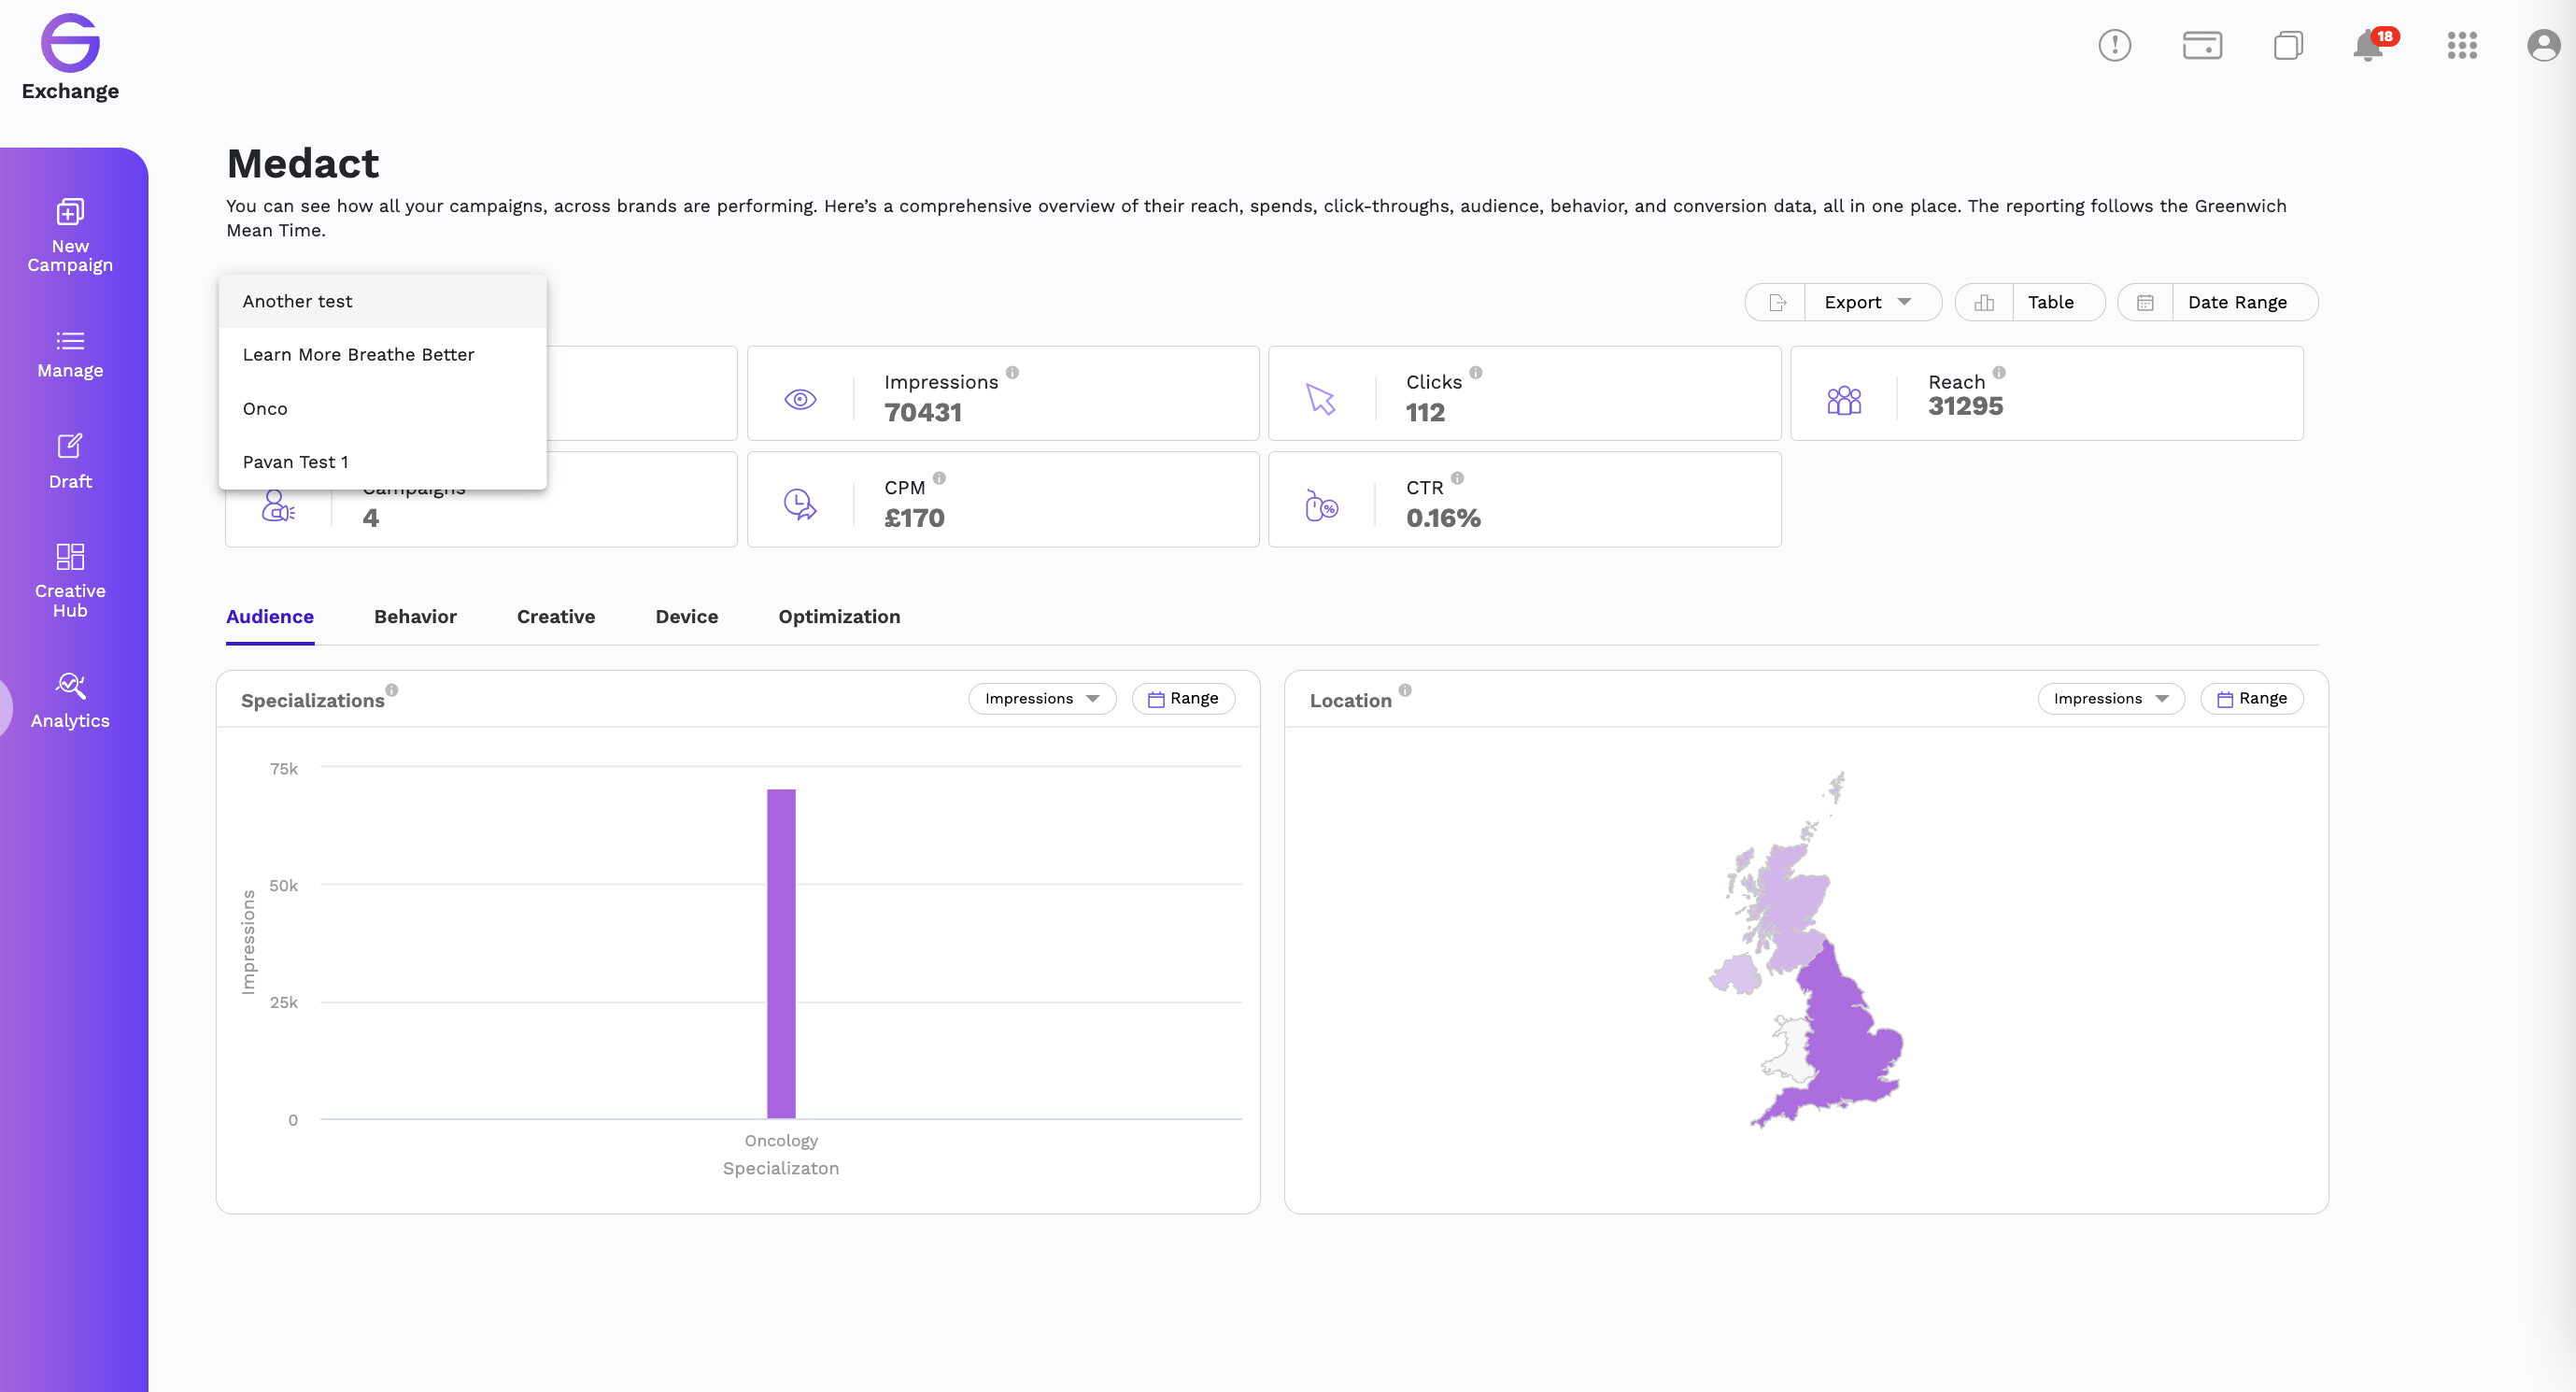Click info icon next to Location title
The width and height of the screenshot is (2576, 1392).
pos(1405,690)
